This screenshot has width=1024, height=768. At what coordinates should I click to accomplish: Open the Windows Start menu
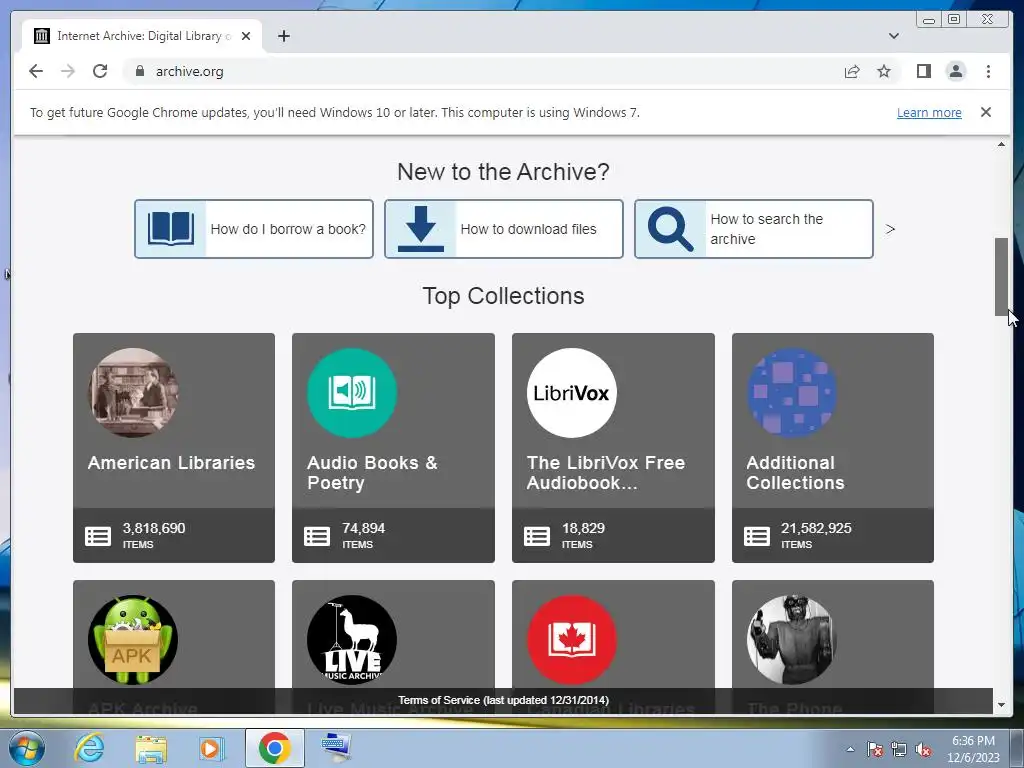[27, 748]
